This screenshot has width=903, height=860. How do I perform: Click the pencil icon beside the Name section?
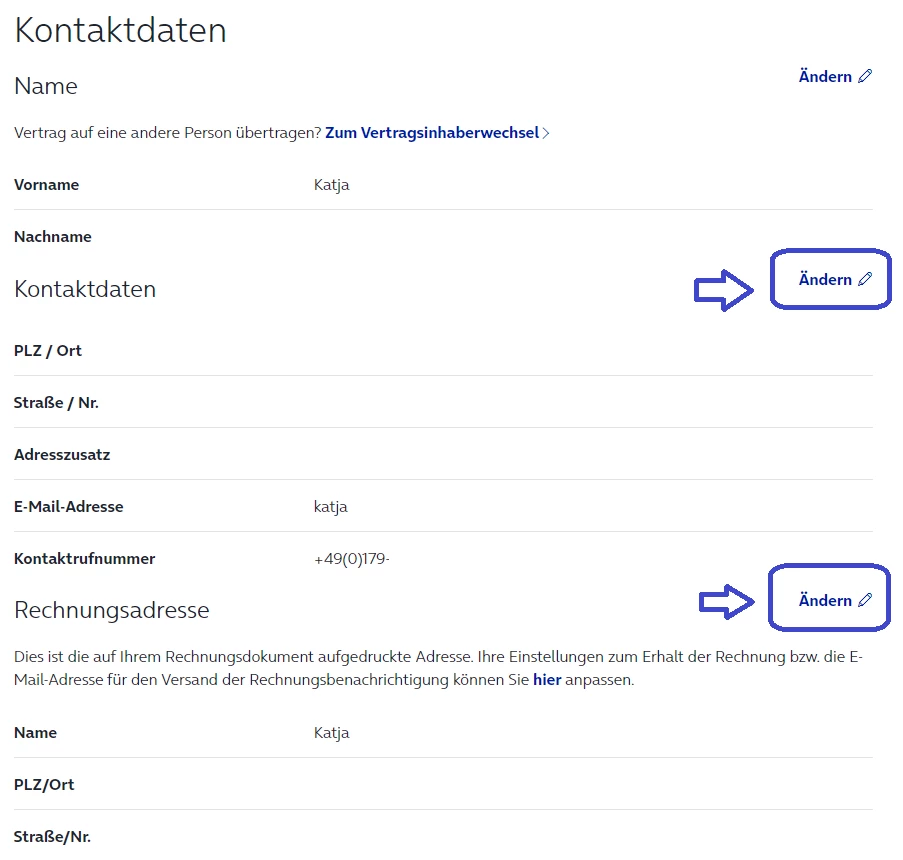pos(865,76)
